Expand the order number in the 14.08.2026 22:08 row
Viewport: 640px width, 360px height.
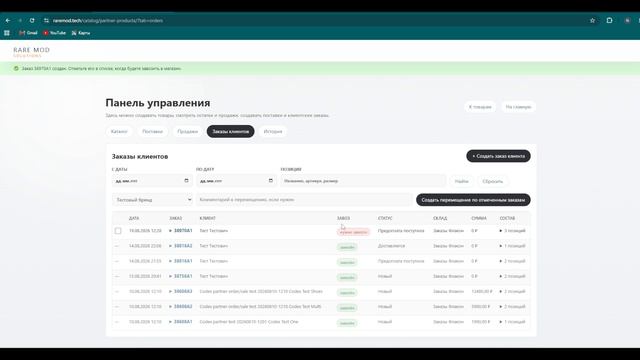(180, 246)
